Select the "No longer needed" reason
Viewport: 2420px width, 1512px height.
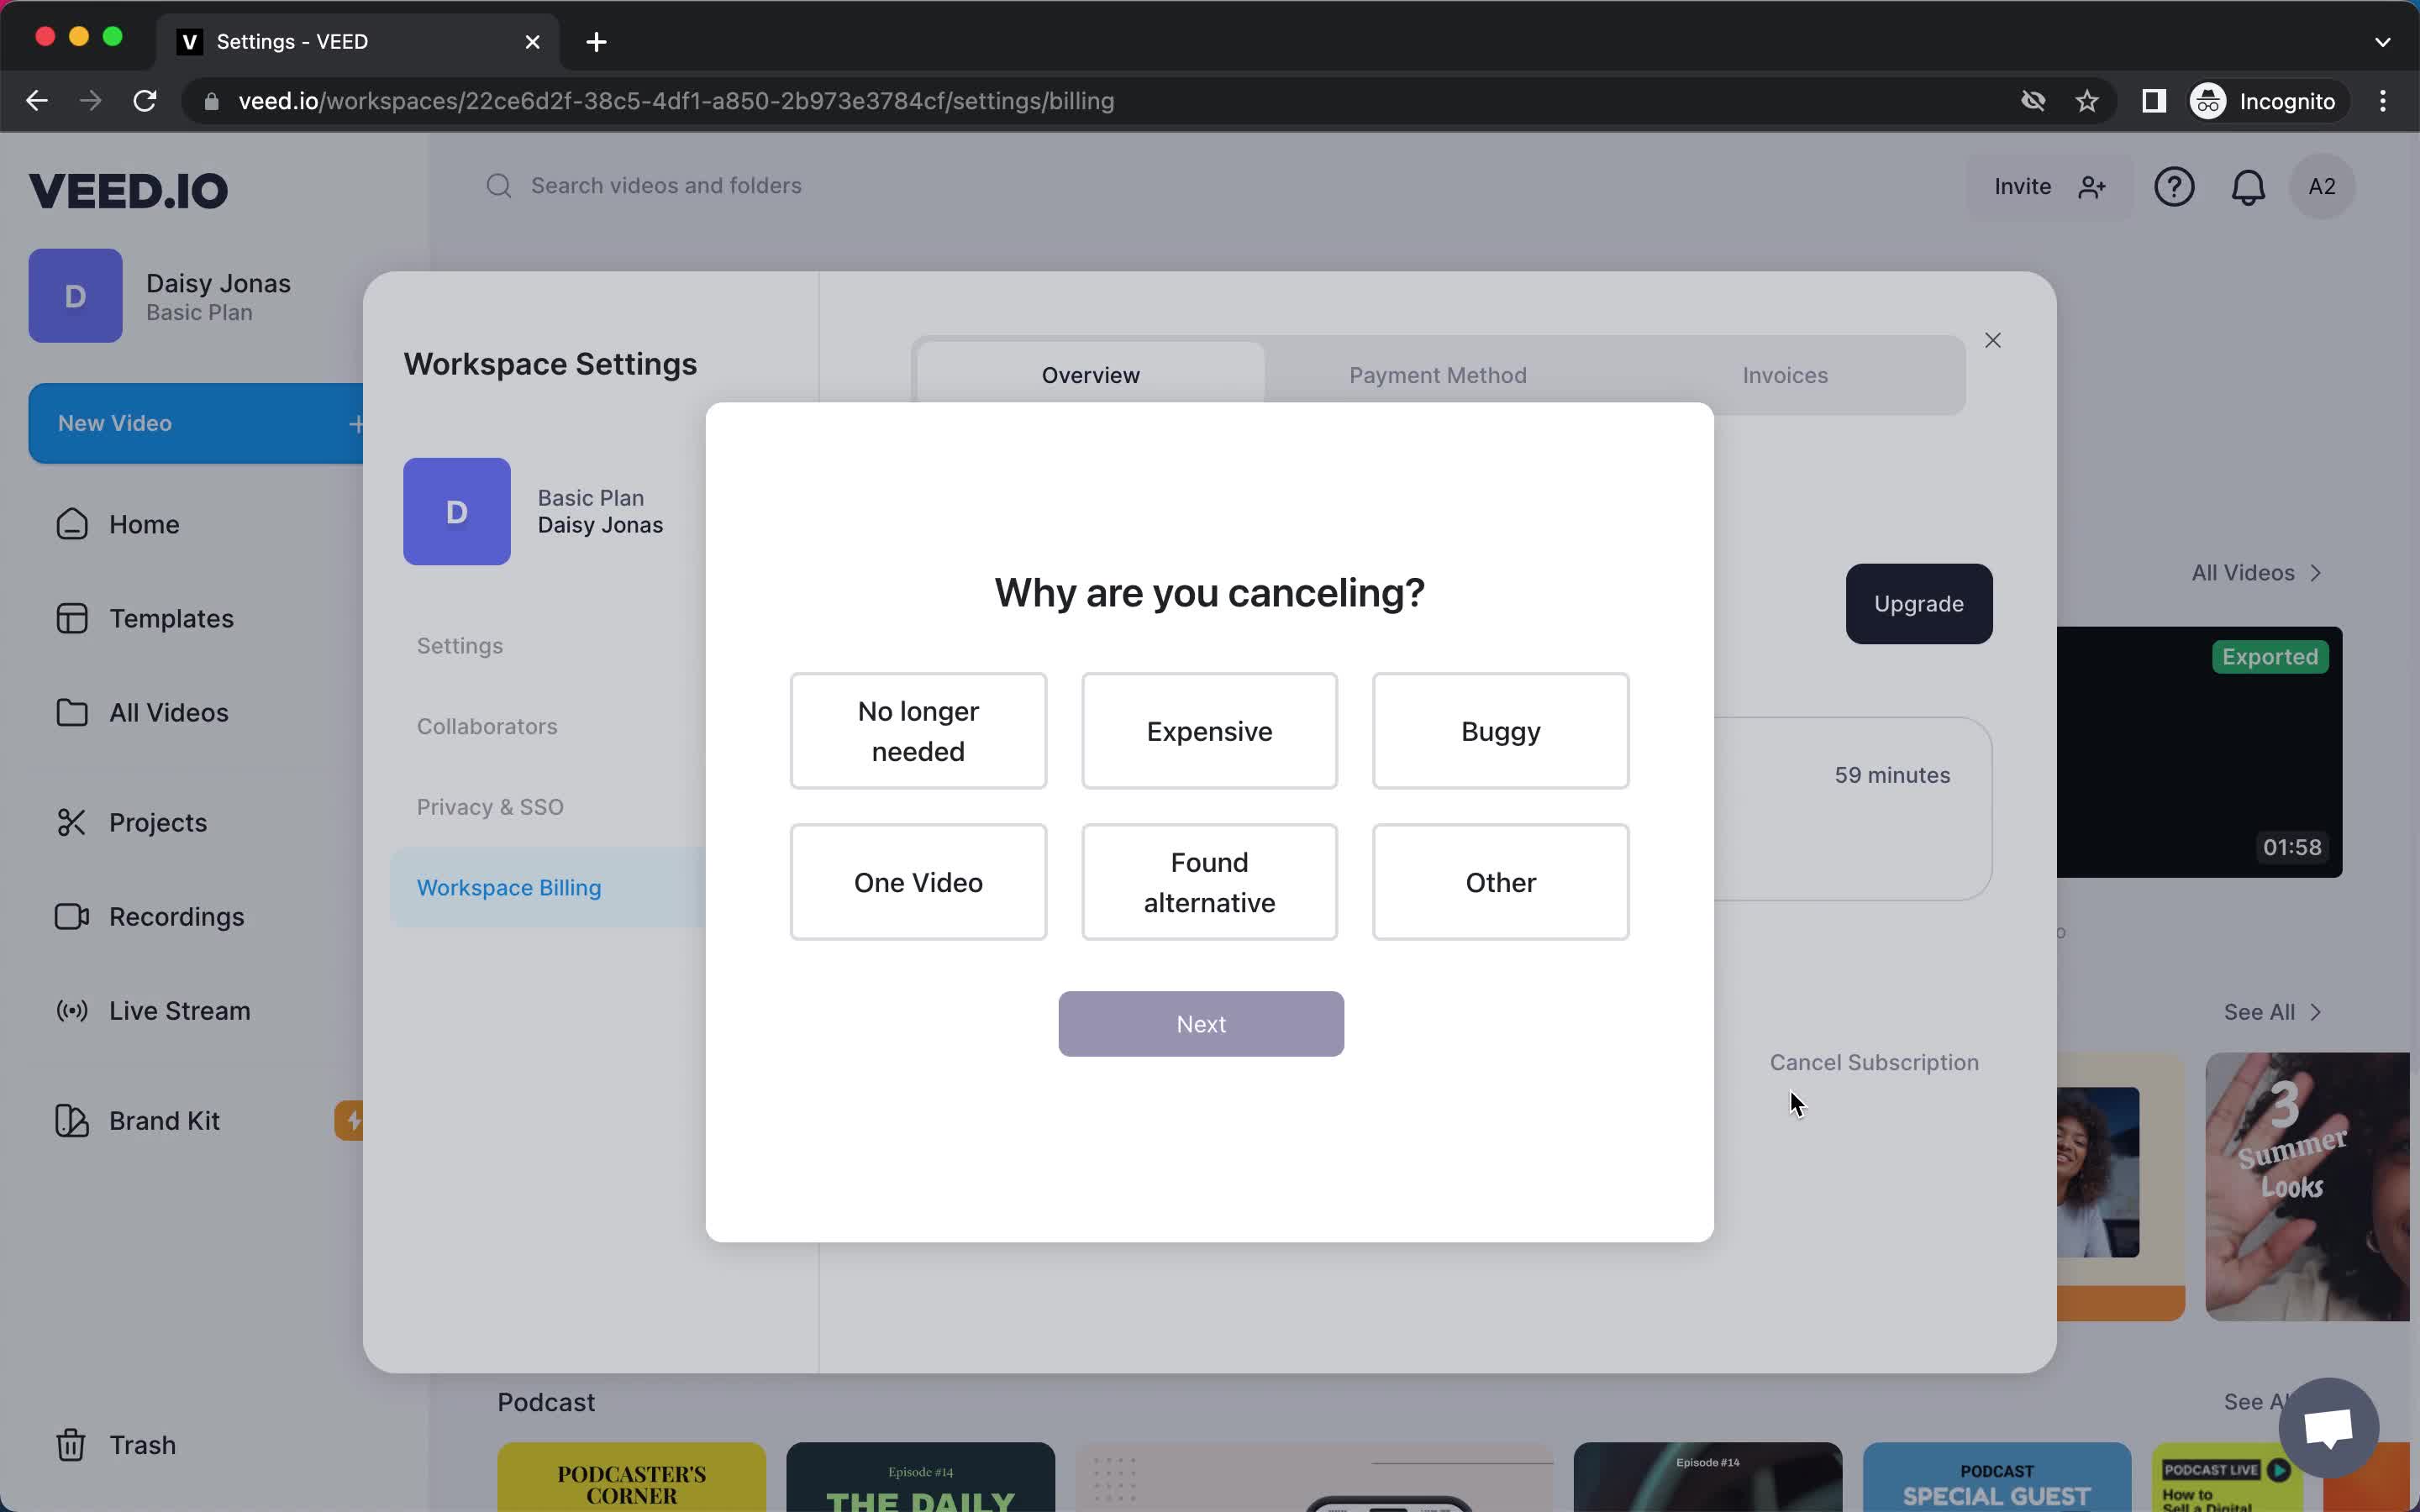(x=918, y=731)
